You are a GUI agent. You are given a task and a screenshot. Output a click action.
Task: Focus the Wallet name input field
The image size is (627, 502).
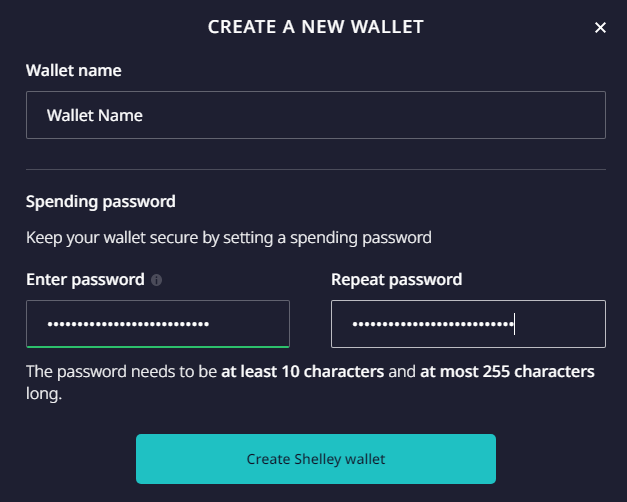tap(315, 115)
